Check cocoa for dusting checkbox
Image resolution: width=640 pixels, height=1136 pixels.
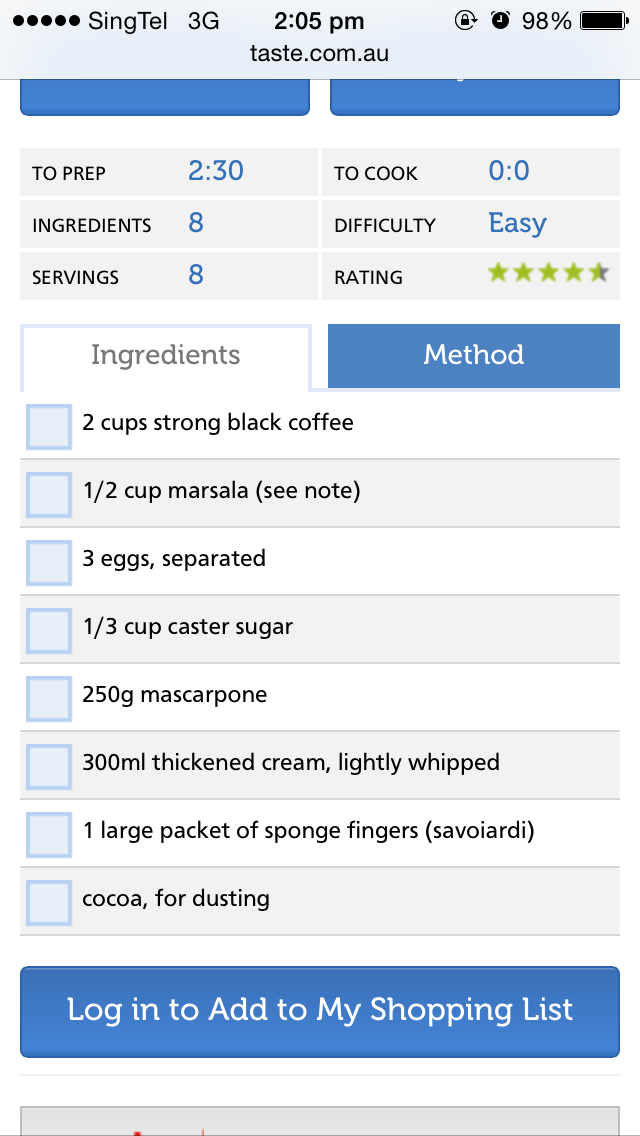pos(48,903)
